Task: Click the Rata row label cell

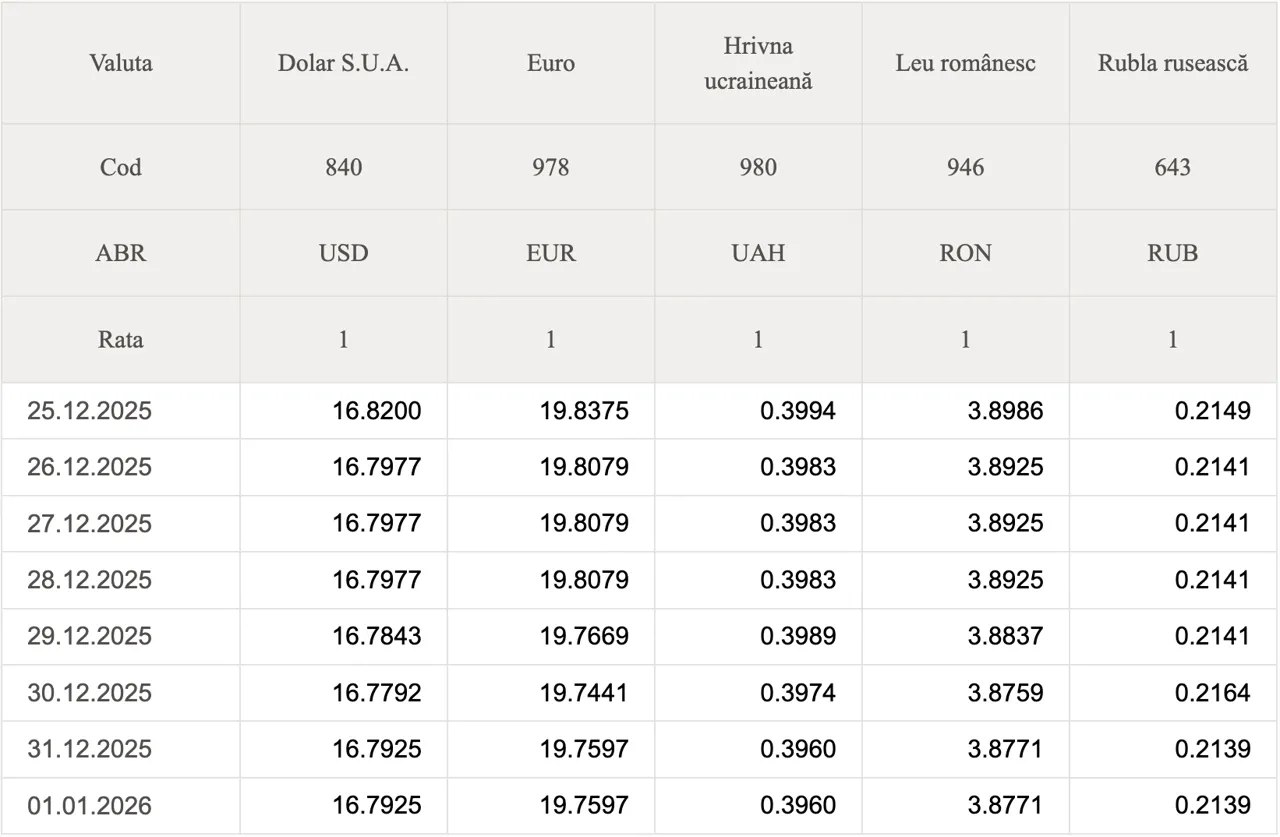Action: coord(121,339)
